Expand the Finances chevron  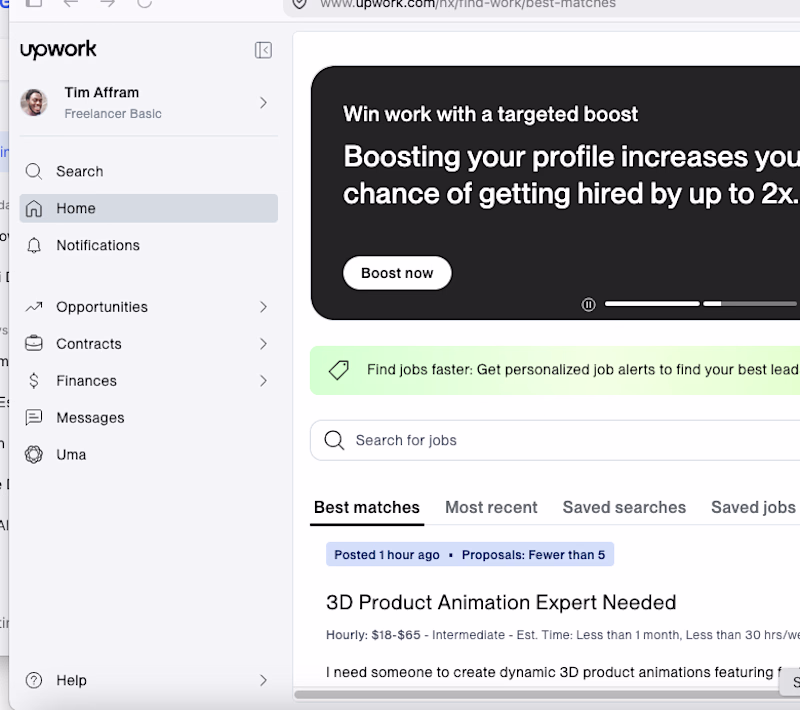pos(263,381)
